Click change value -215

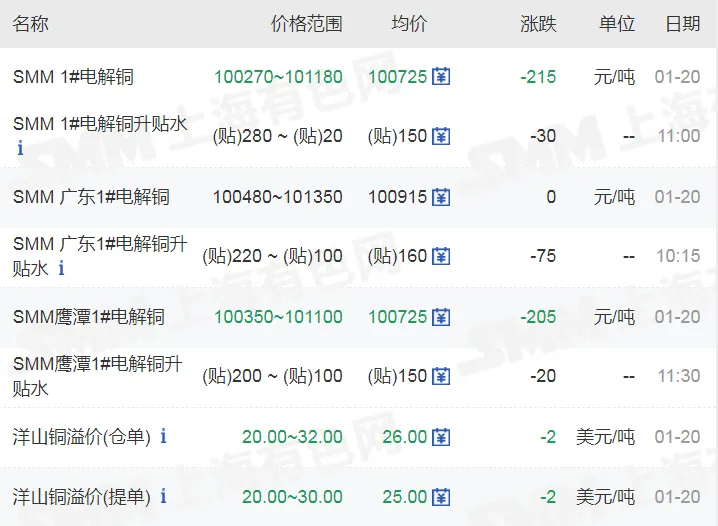538,76
